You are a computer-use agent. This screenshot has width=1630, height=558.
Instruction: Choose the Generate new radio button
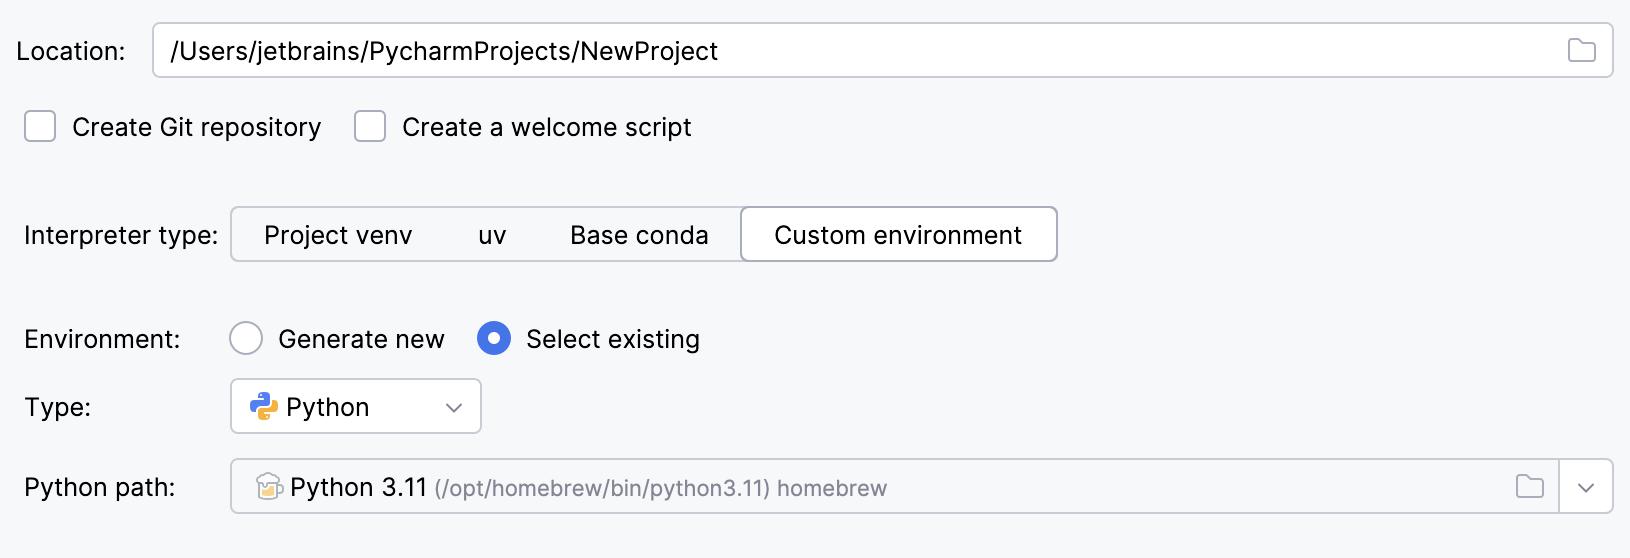point(246,339)
